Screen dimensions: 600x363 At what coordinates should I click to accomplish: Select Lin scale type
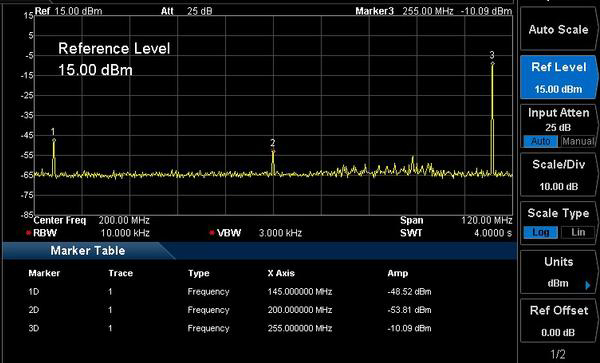(x=578, y=232)
